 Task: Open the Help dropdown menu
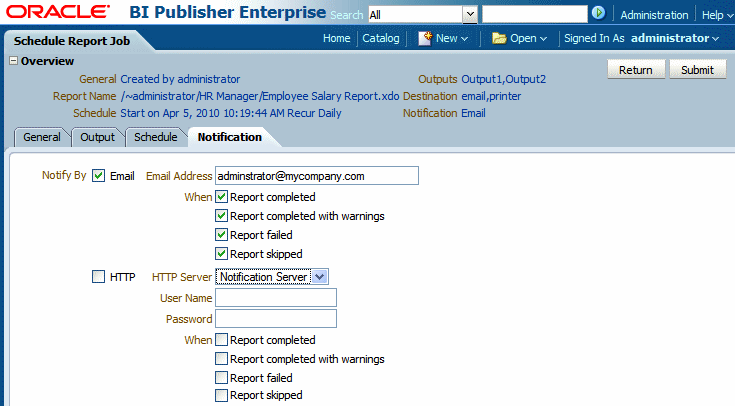[717, 15]
